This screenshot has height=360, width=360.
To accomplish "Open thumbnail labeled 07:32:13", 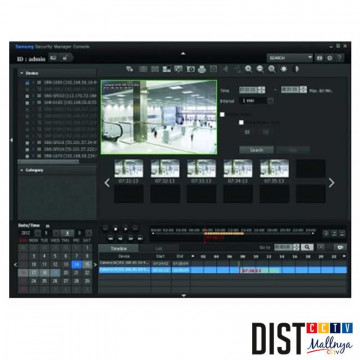I will tap(165, 168).
